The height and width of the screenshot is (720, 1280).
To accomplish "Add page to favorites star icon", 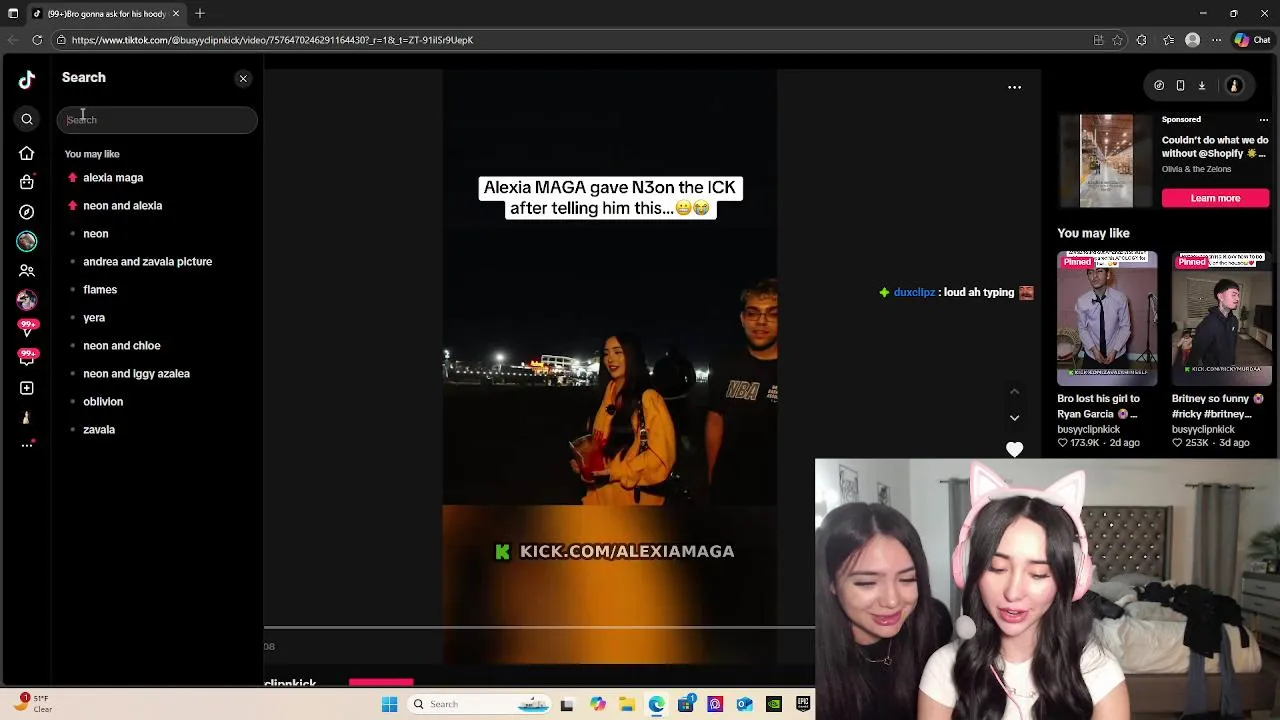I will point(1117,40).
